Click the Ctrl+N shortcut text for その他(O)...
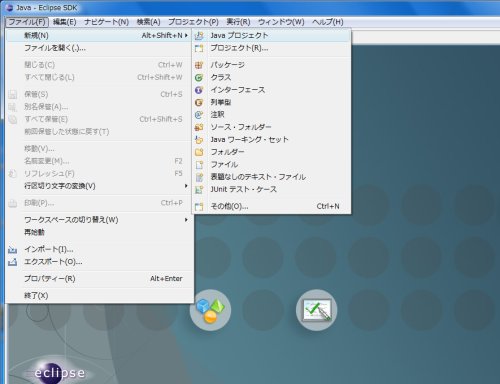500x384 pixels. tap(328, 206)
